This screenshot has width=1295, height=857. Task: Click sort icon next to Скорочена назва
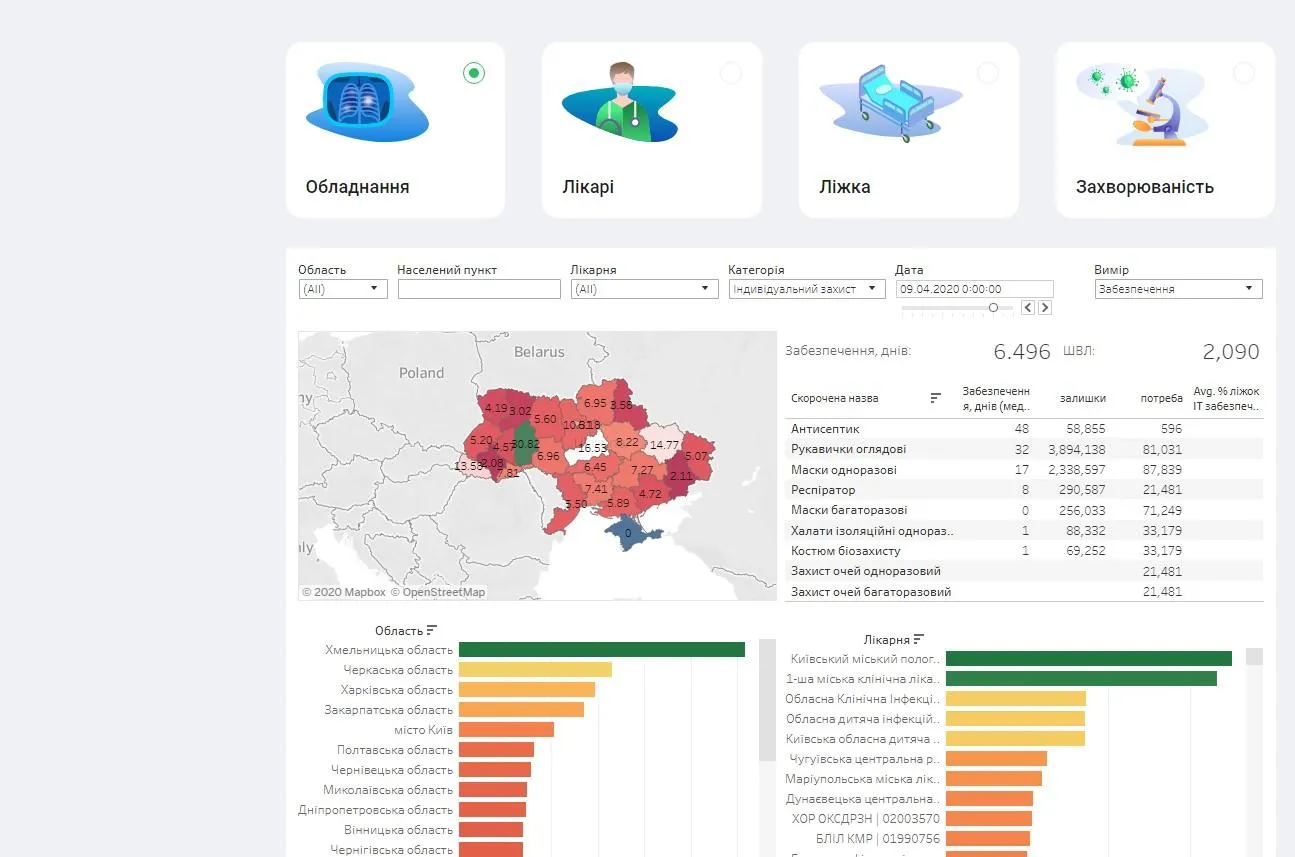coord(936,398)
